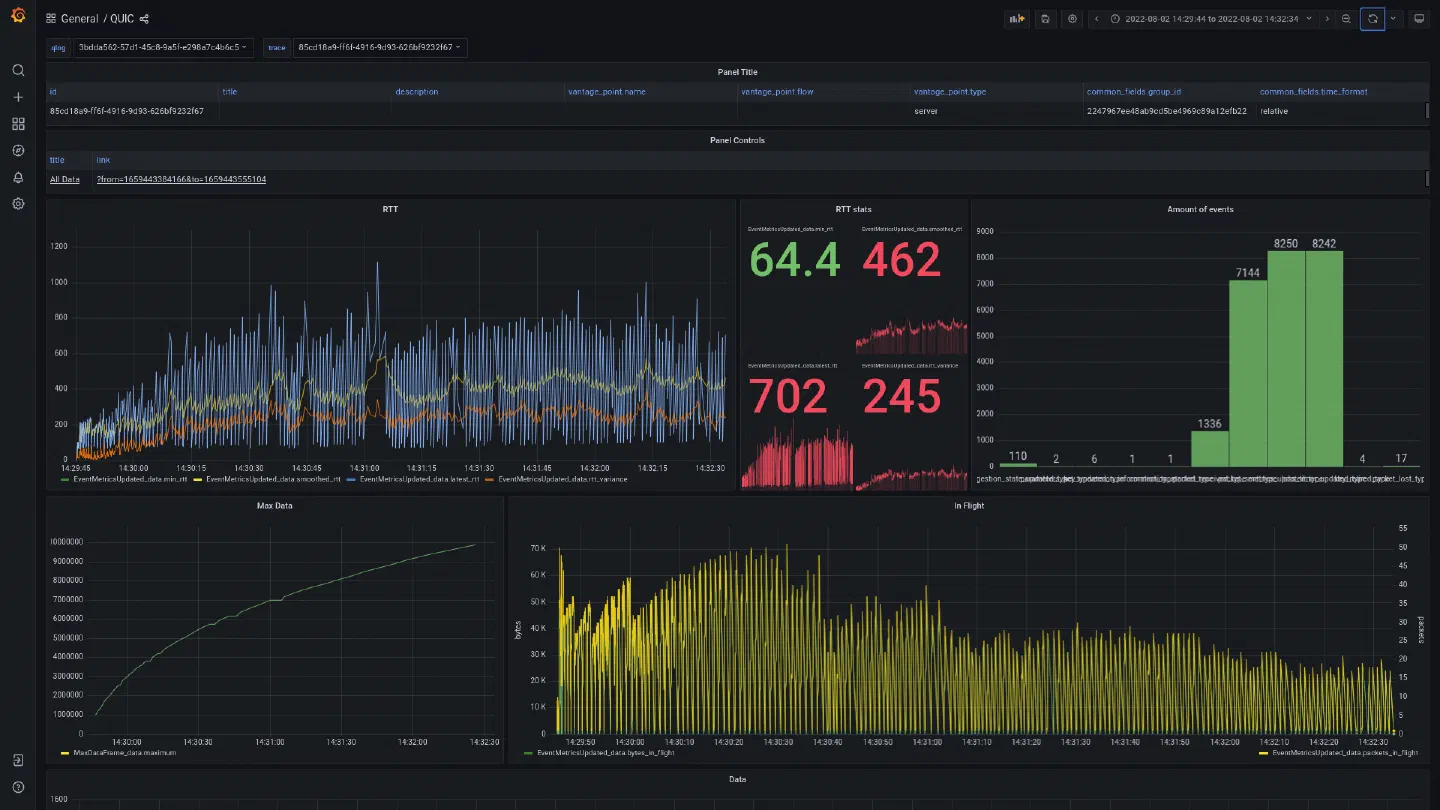Move time range forwards with right chevron
The image size is (1440, 810).
1327,19
